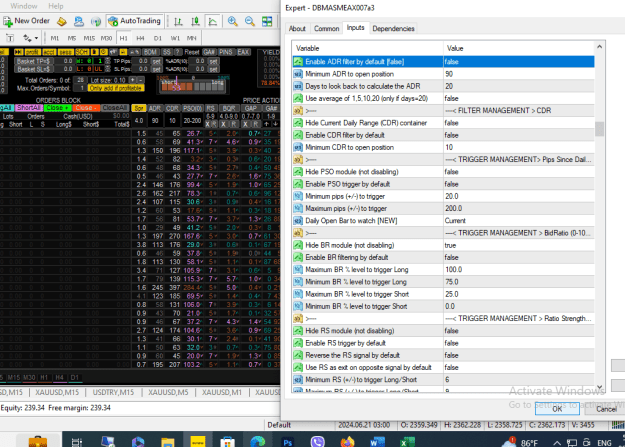Switch to candlestick chart display
The height and width of the screenshot is (447, 625).
pyautogui.click(x=195, y=22)
